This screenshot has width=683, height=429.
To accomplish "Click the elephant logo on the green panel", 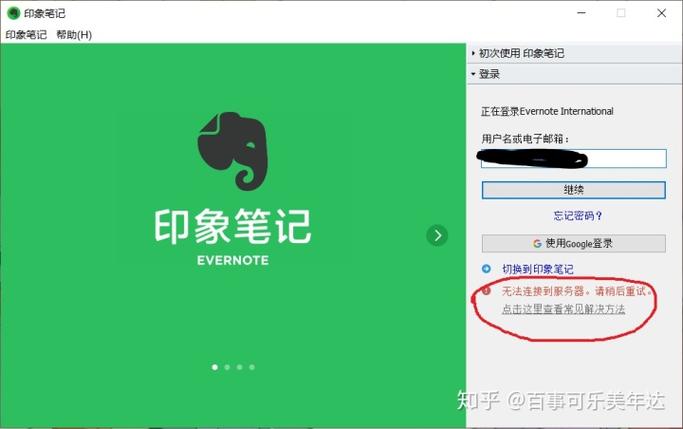I will click(233, 151).
